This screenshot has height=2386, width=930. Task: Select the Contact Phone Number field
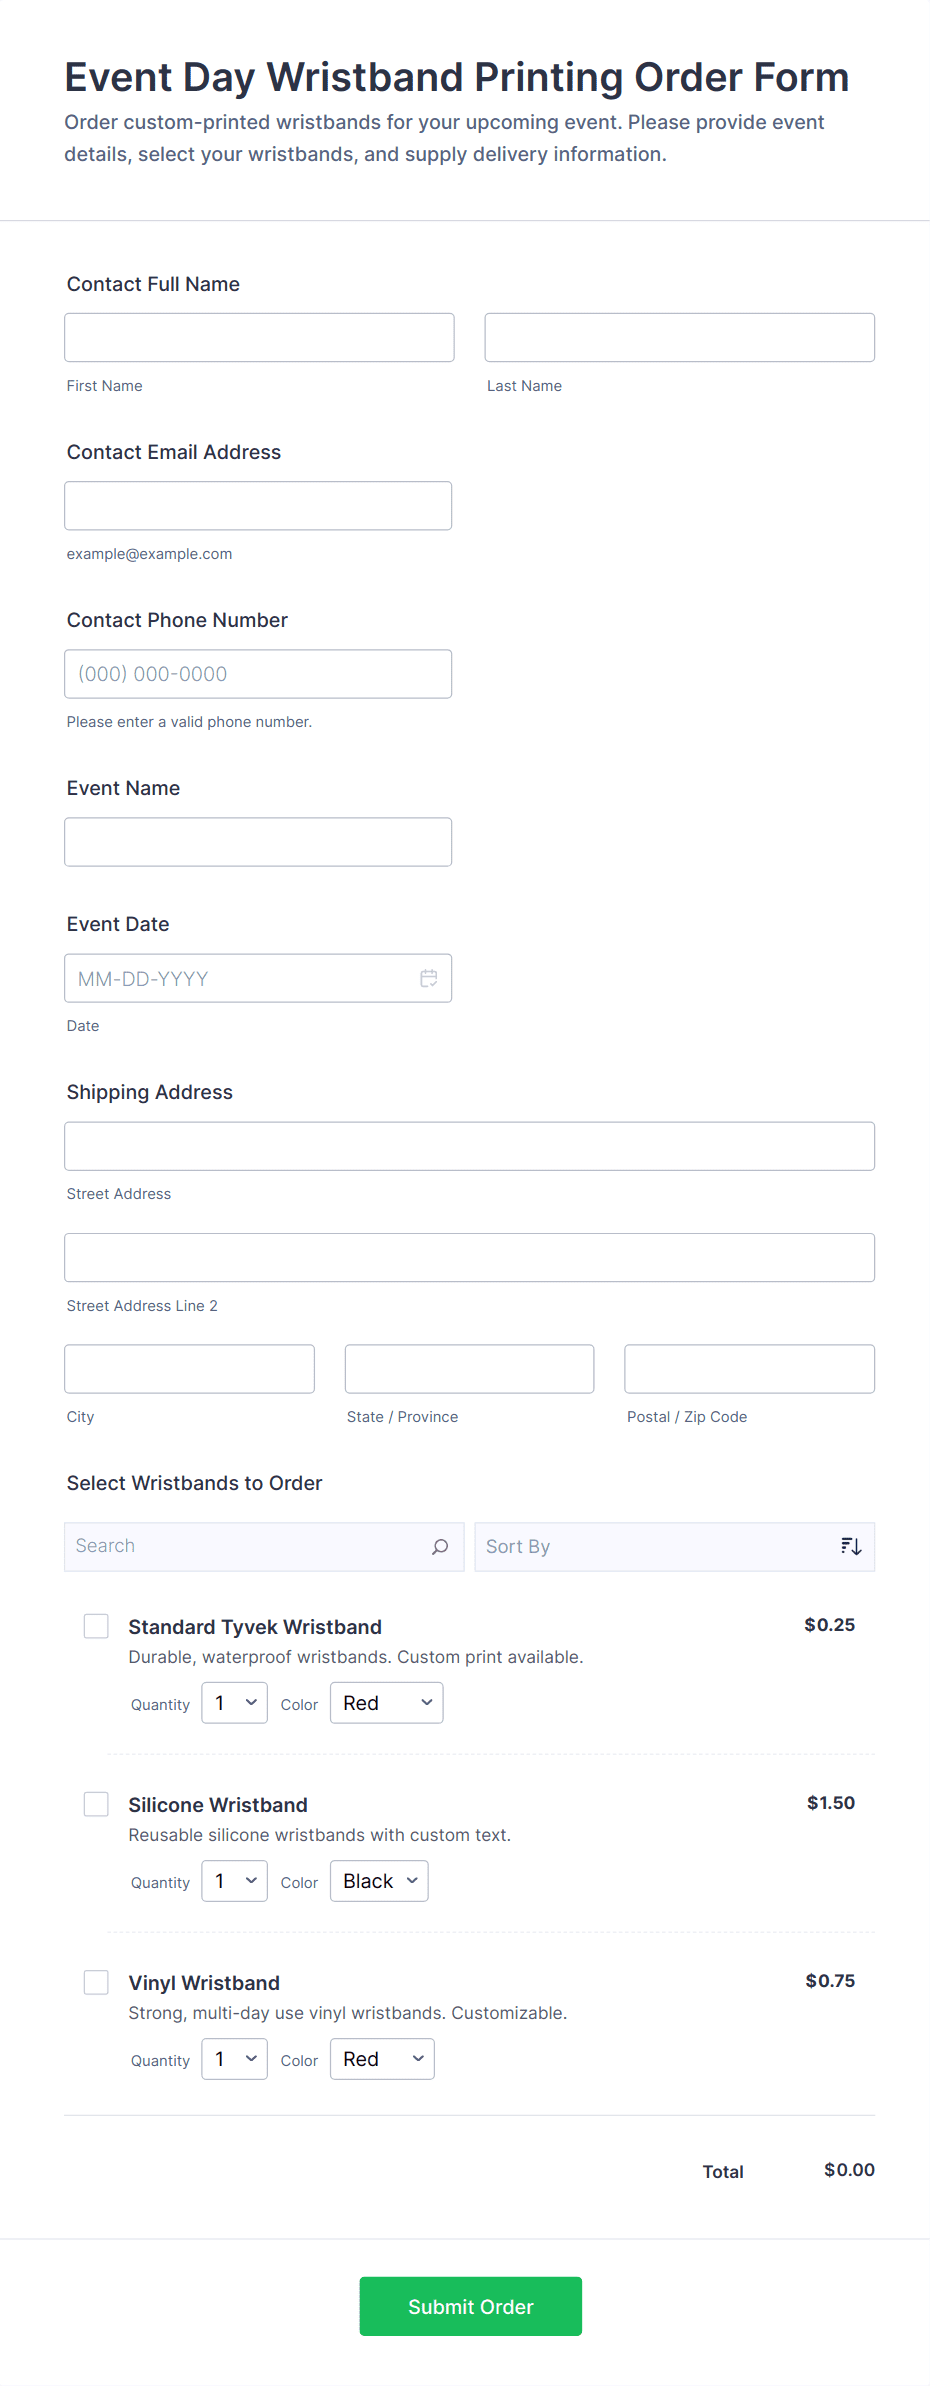click(258, 674)
